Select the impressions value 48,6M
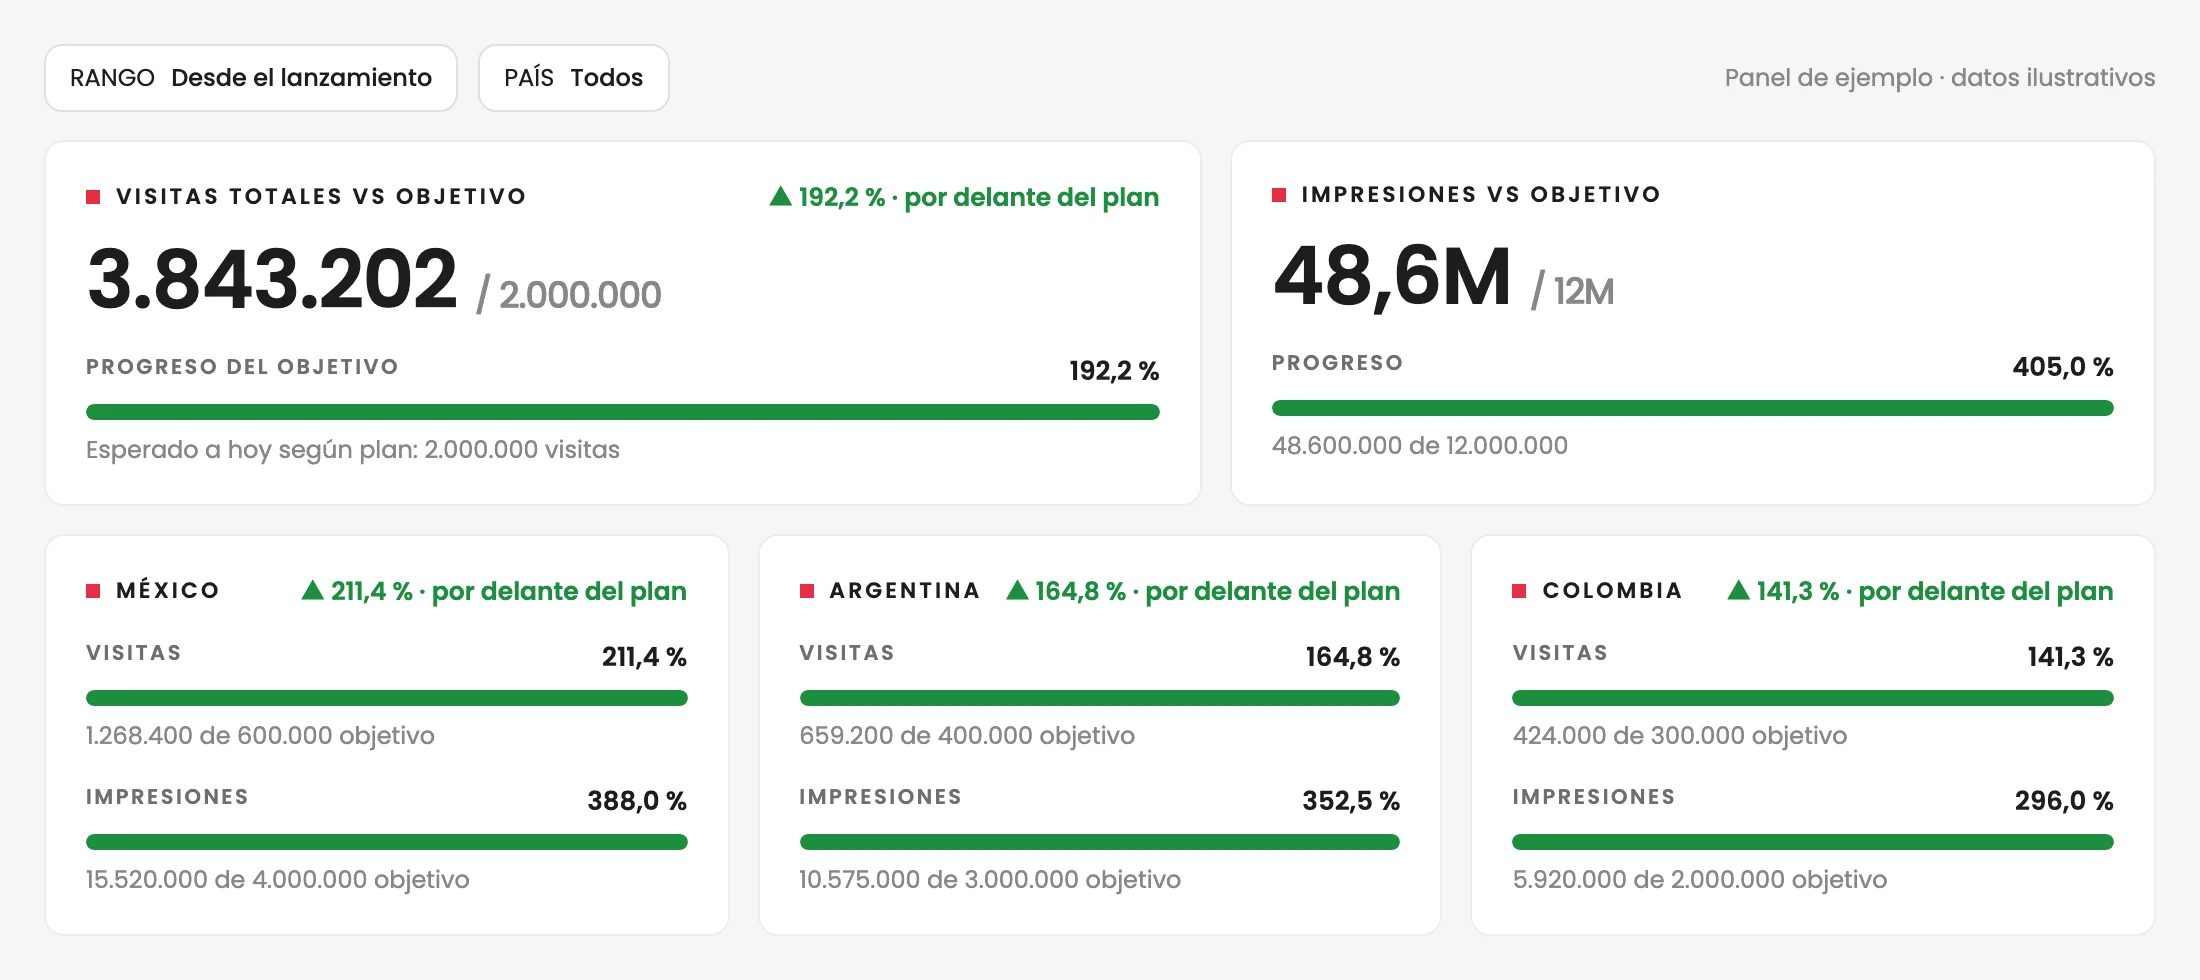 click(1392, 276)
